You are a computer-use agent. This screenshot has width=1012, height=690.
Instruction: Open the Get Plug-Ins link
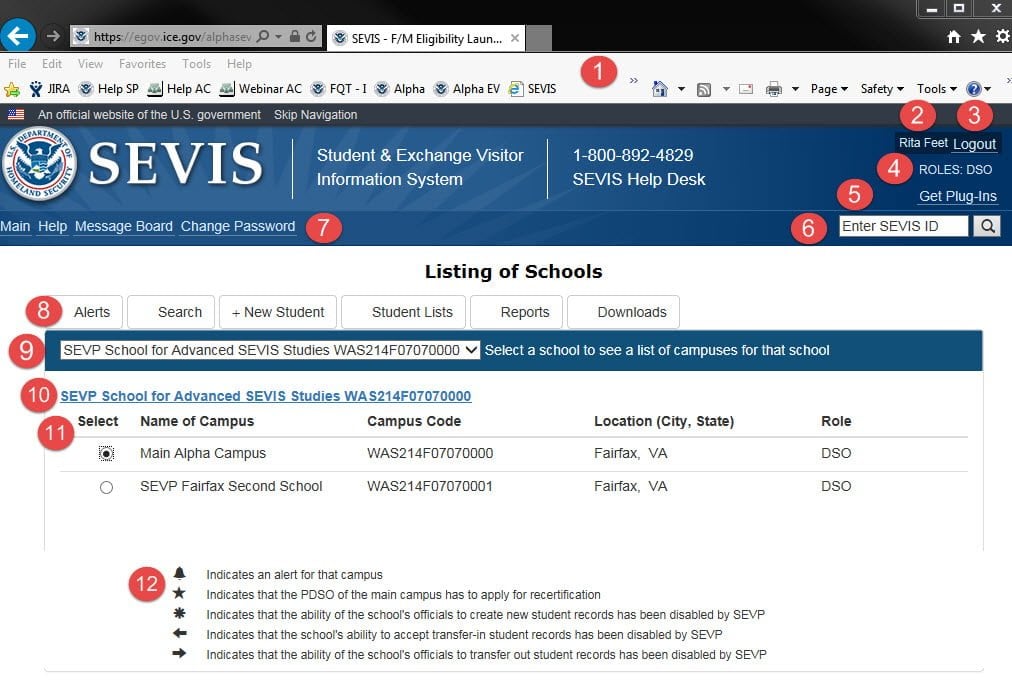pos(957,196)
